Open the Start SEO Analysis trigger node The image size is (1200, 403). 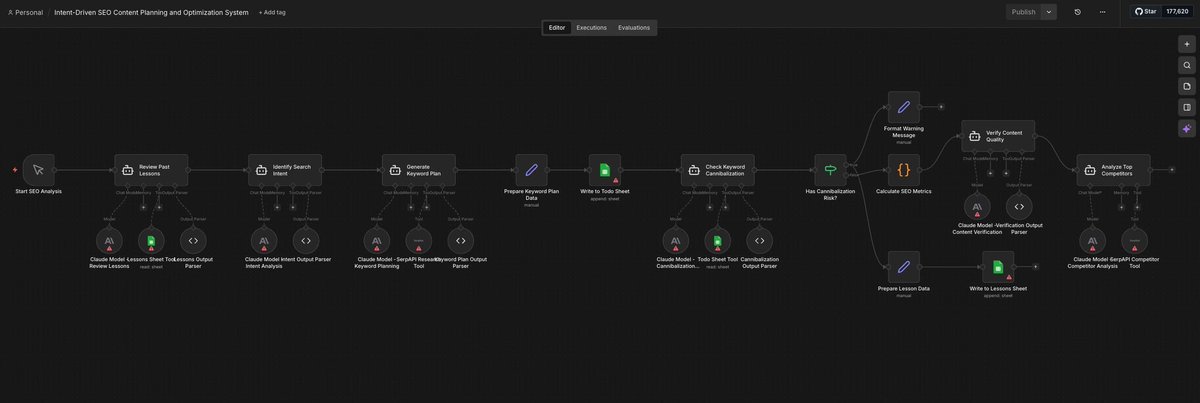click(38, 170)
